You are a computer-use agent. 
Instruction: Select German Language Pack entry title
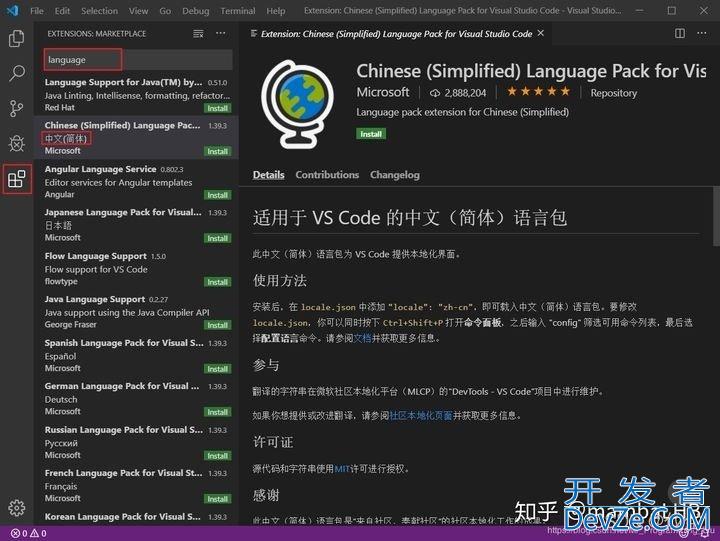point(122,386)
